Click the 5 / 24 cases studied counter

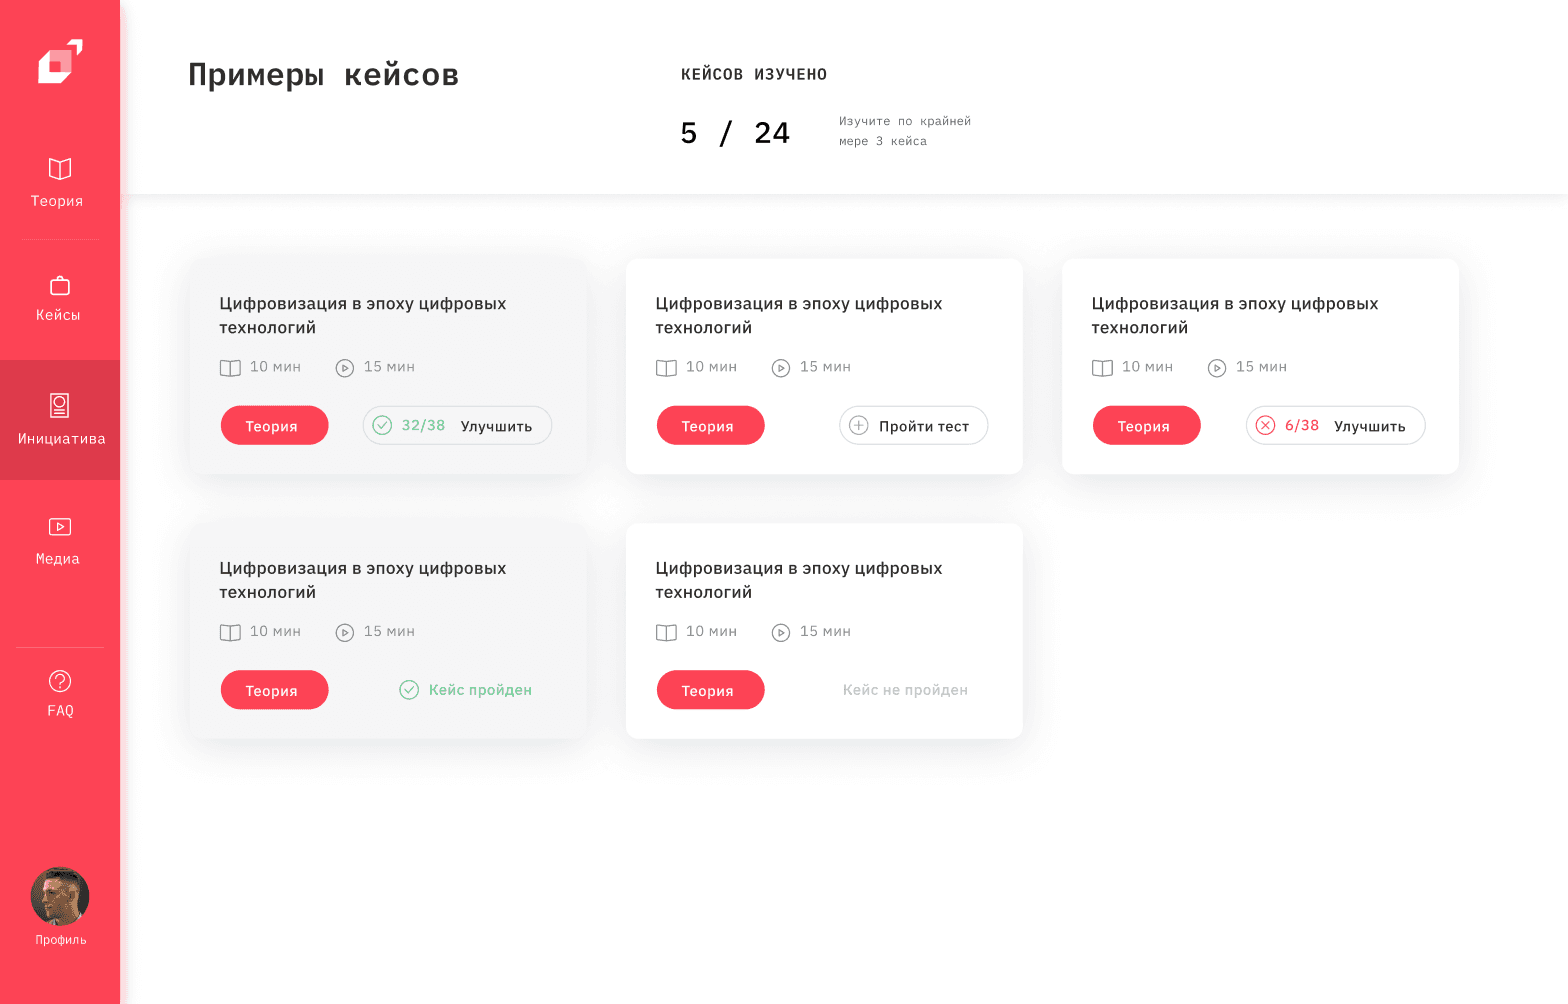(x=735, y=133)
